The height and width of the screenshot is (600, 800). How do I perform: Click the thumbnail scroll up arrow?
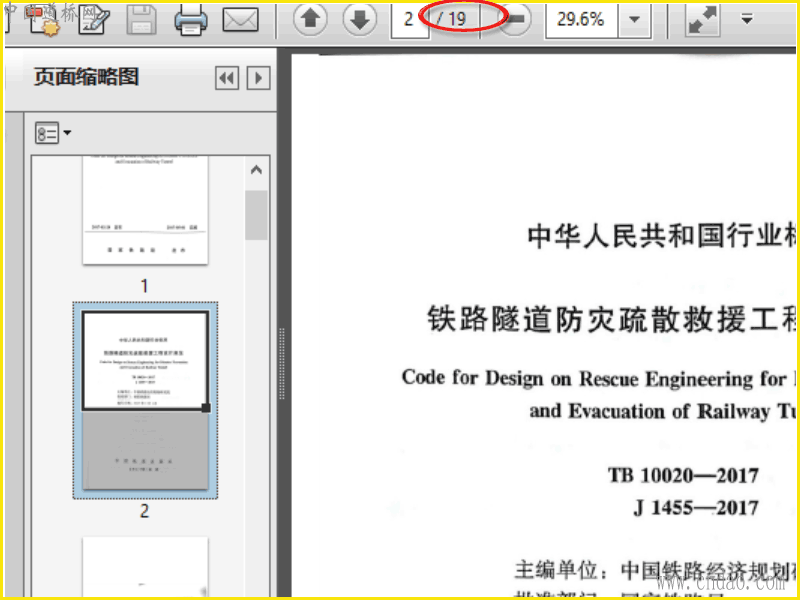click(x=256, y=170)
